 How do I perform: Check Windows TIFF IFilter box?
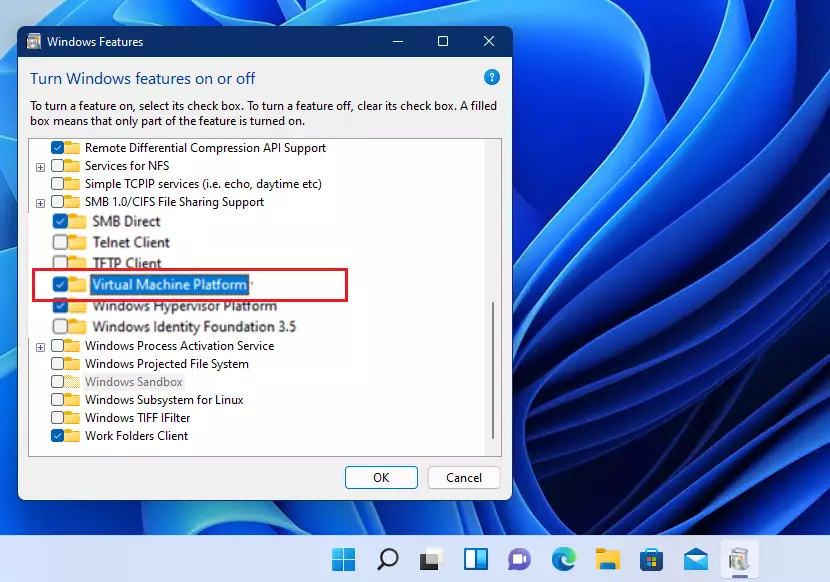[57, 418]
